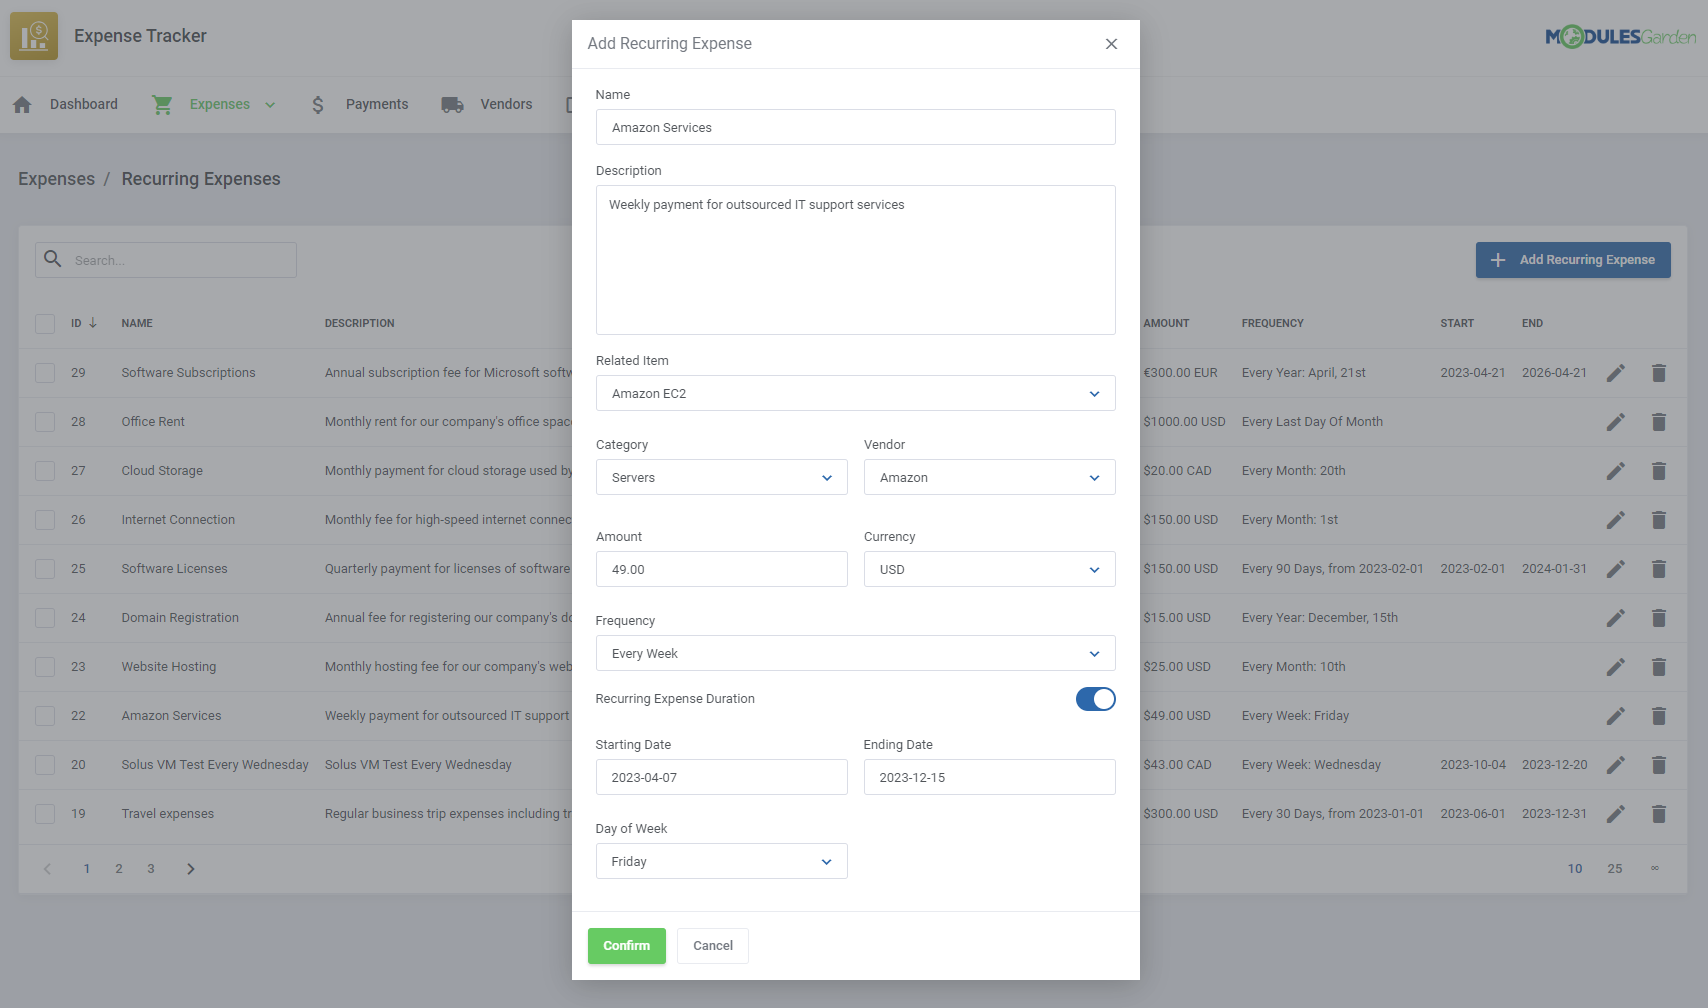Click the search magnifier icon
This screenshot has height=1008, width=1708.
tap(52, 259)
